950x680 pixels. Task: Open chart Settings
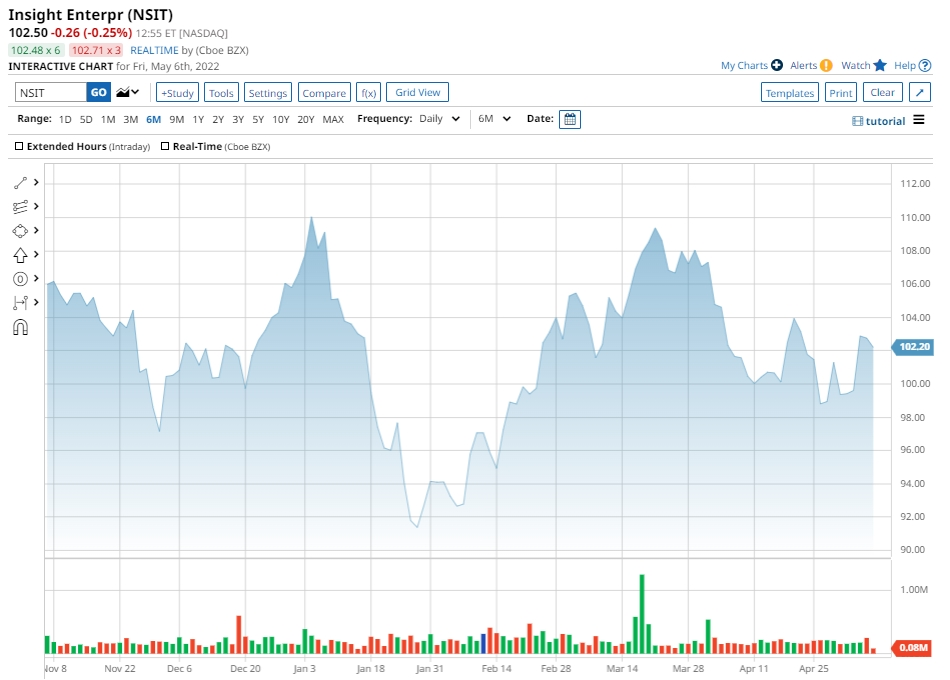point(268,93)
